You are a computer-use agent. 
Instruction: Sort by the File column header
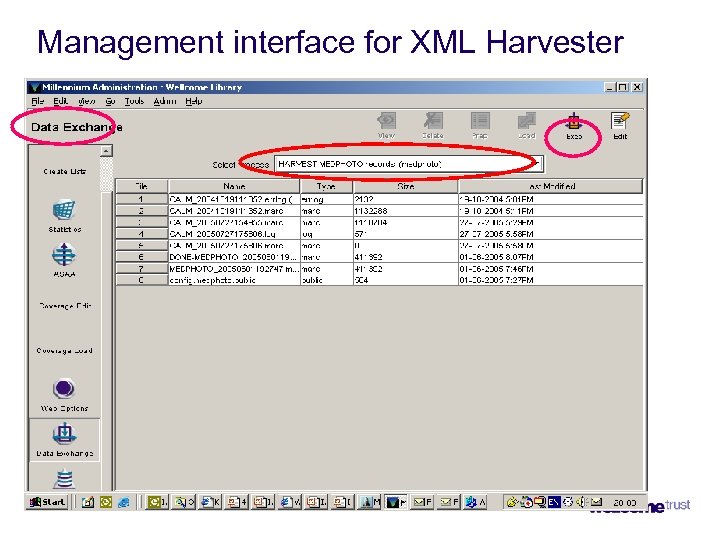(142, 186)
